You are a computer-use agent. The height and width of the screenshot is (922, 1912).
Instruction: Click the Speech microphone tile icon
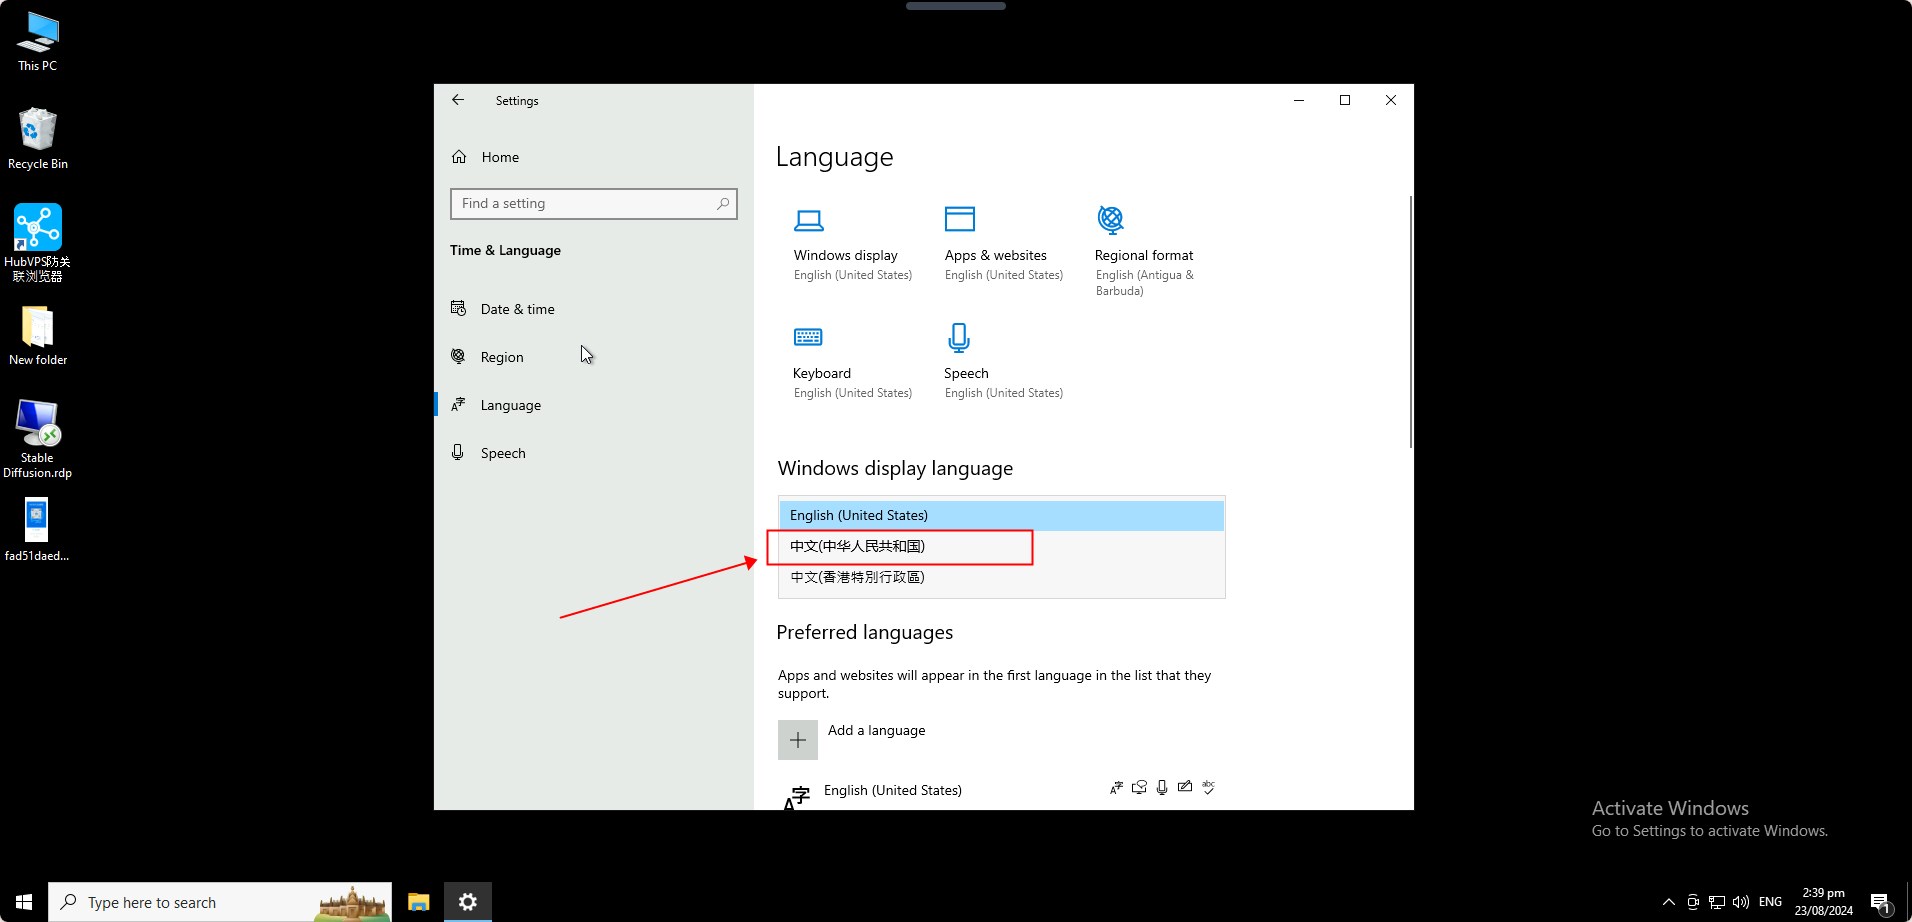[x=958, y=338]
